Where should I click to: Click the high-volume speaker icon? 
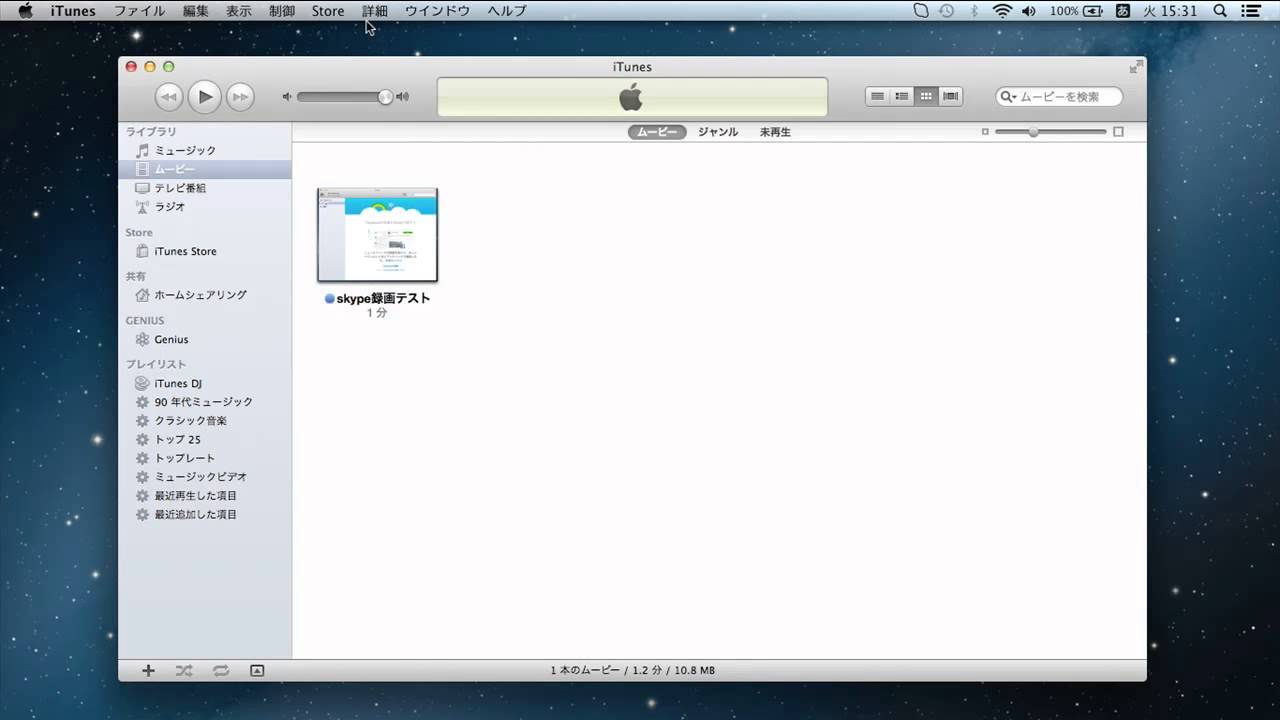coord(402,97)
